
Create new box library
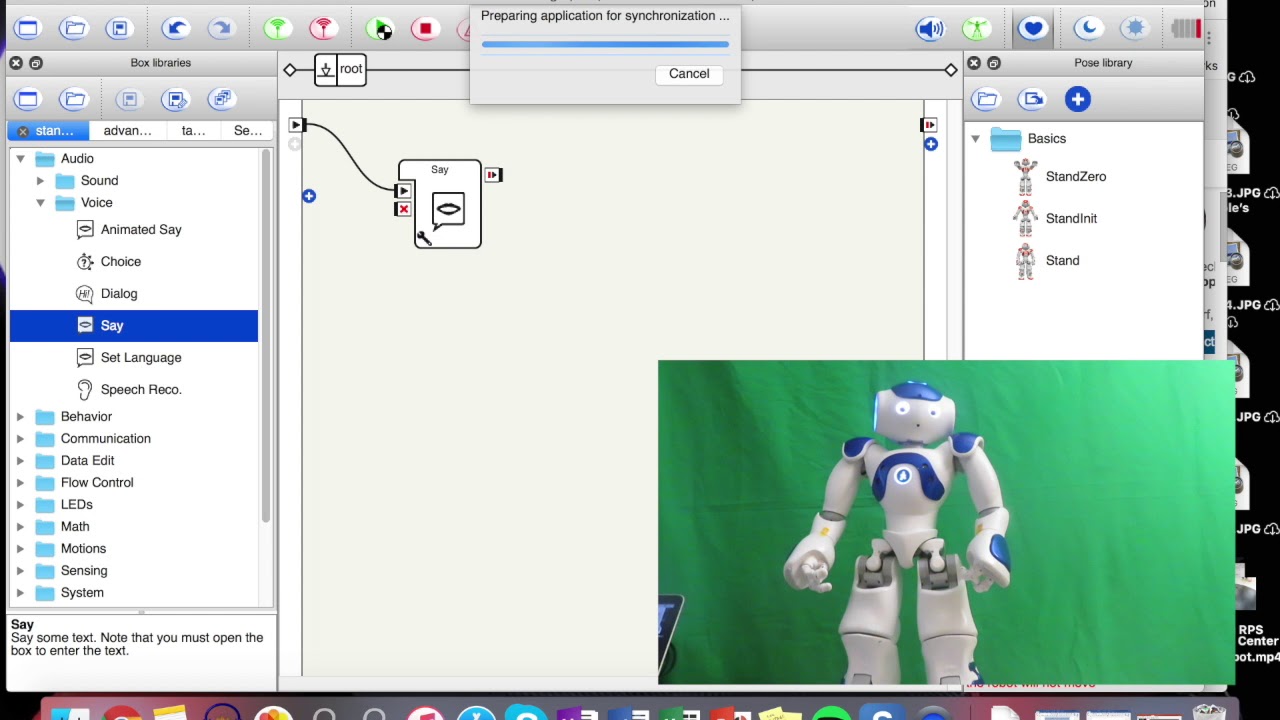click(27, 99)
